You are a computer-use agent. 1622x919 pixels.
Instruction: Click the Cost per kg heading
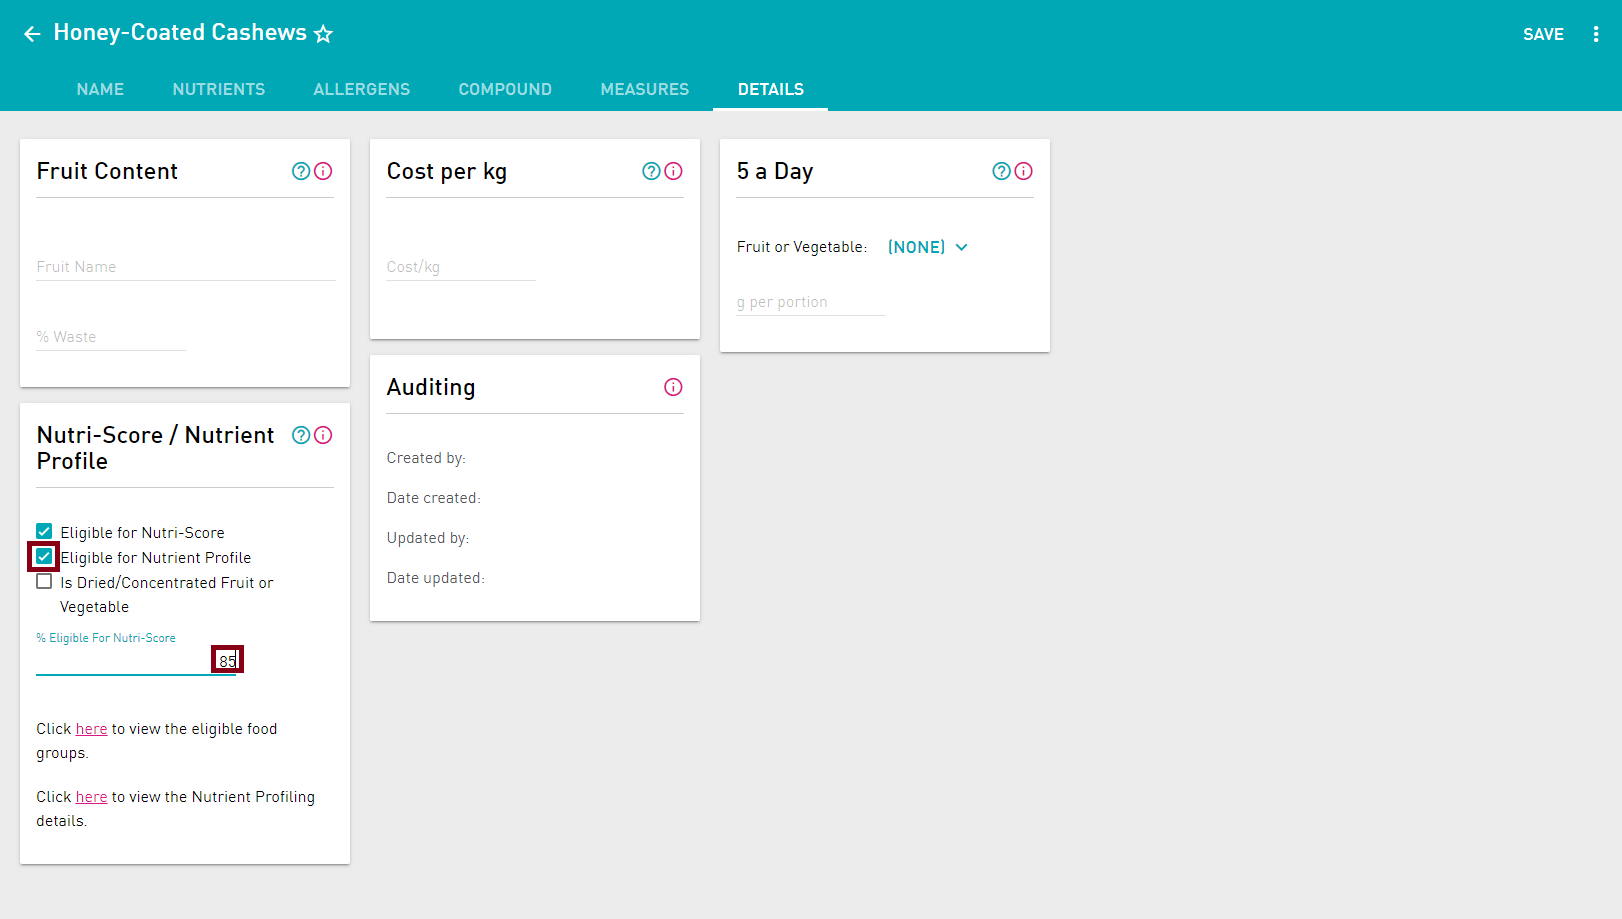(447, 171)
